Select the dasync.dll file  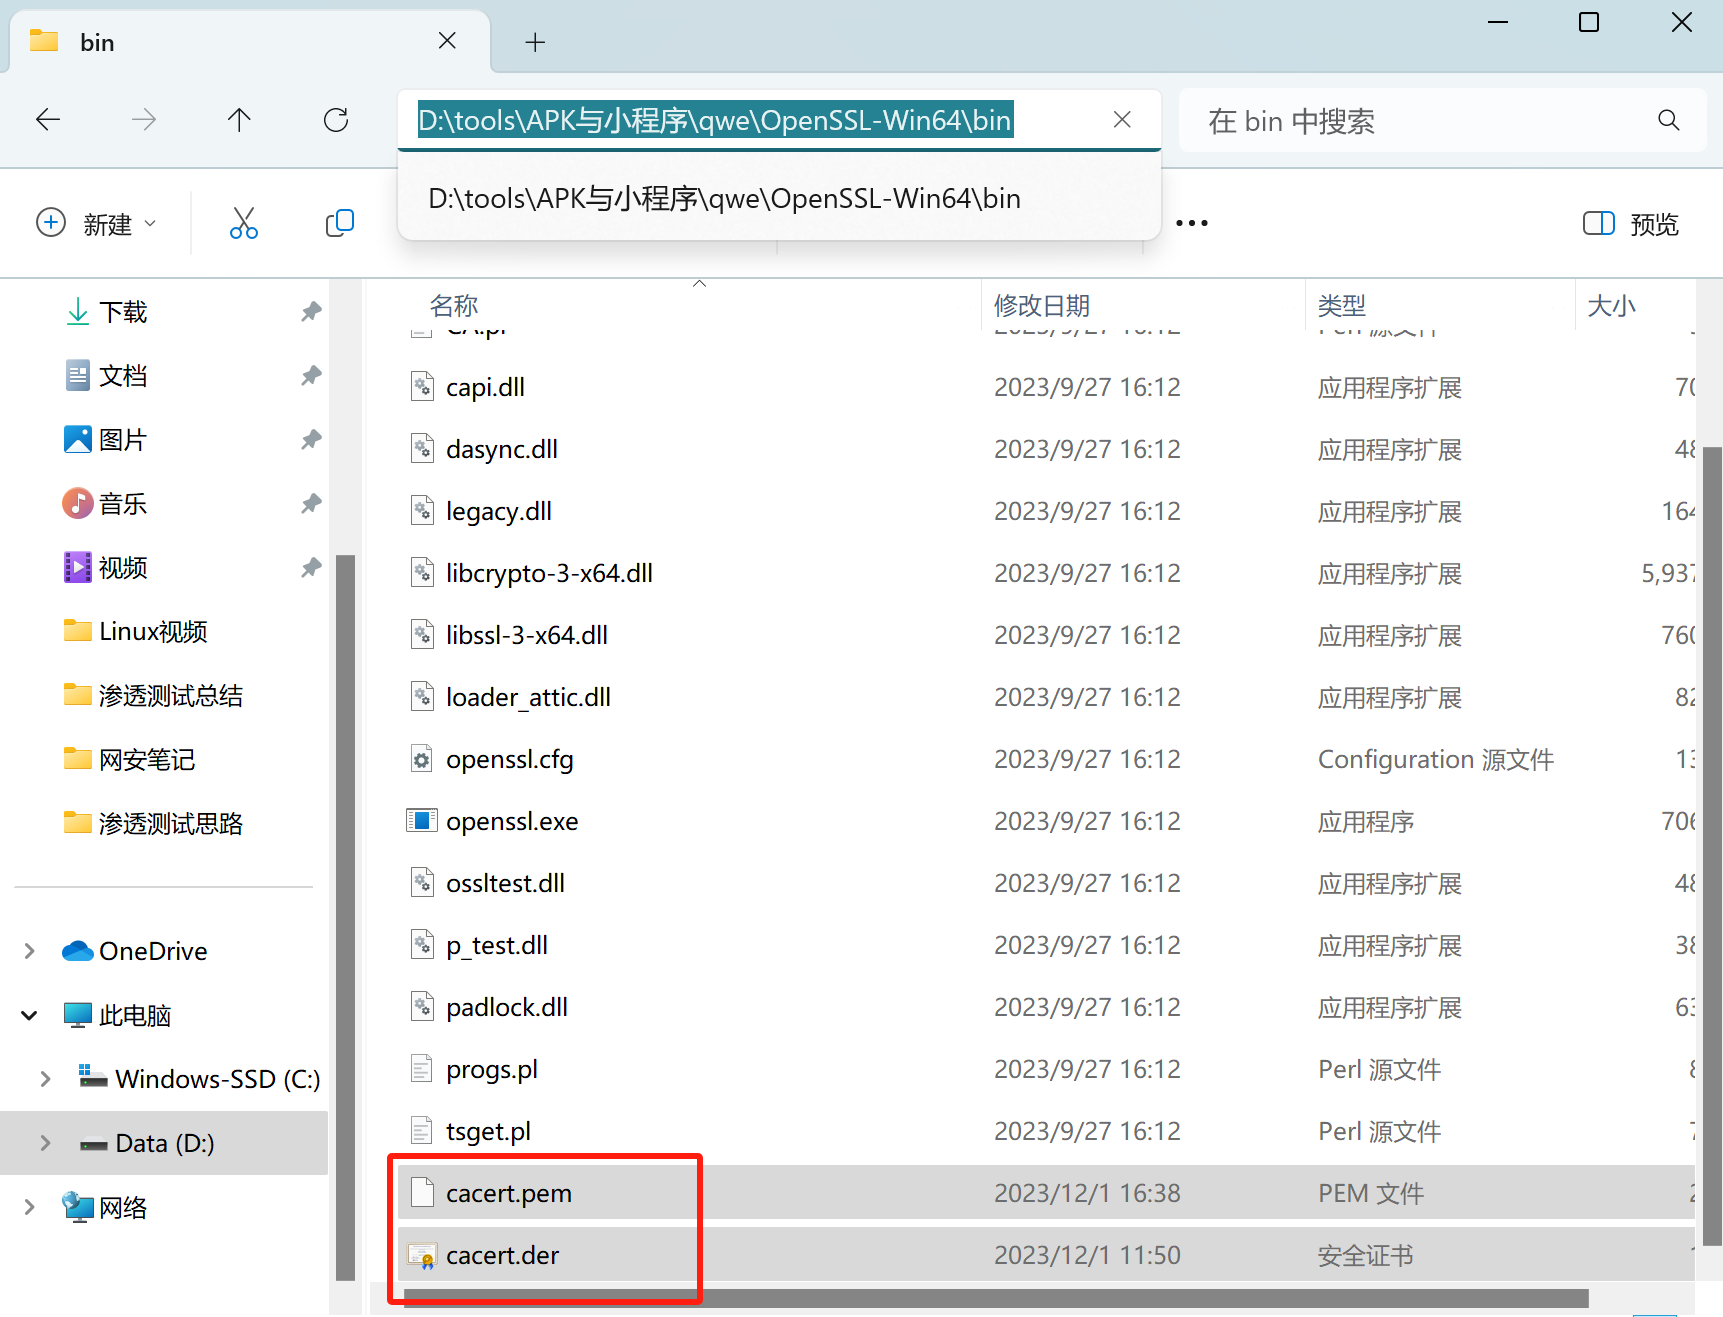[502, 449]
